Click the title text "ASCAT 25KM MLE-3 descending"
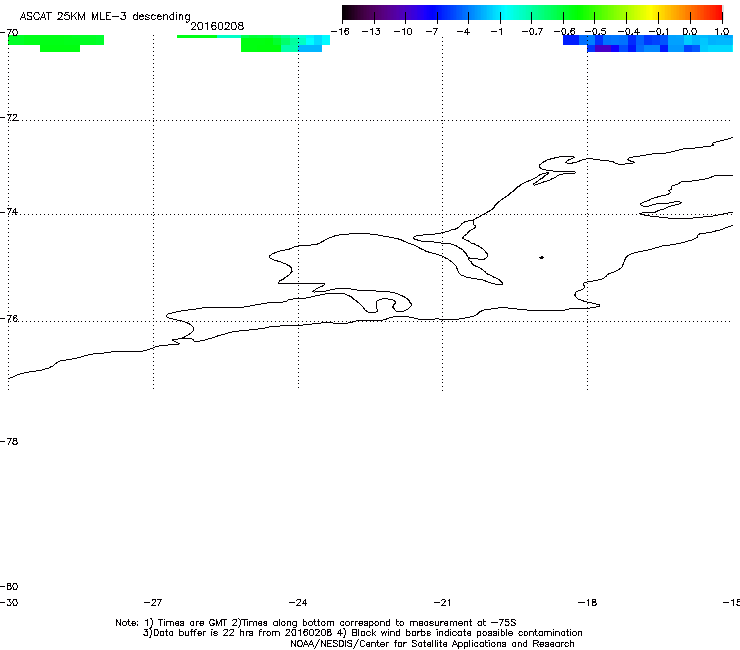Screen dimensions: 740x650 pos(105,17)
